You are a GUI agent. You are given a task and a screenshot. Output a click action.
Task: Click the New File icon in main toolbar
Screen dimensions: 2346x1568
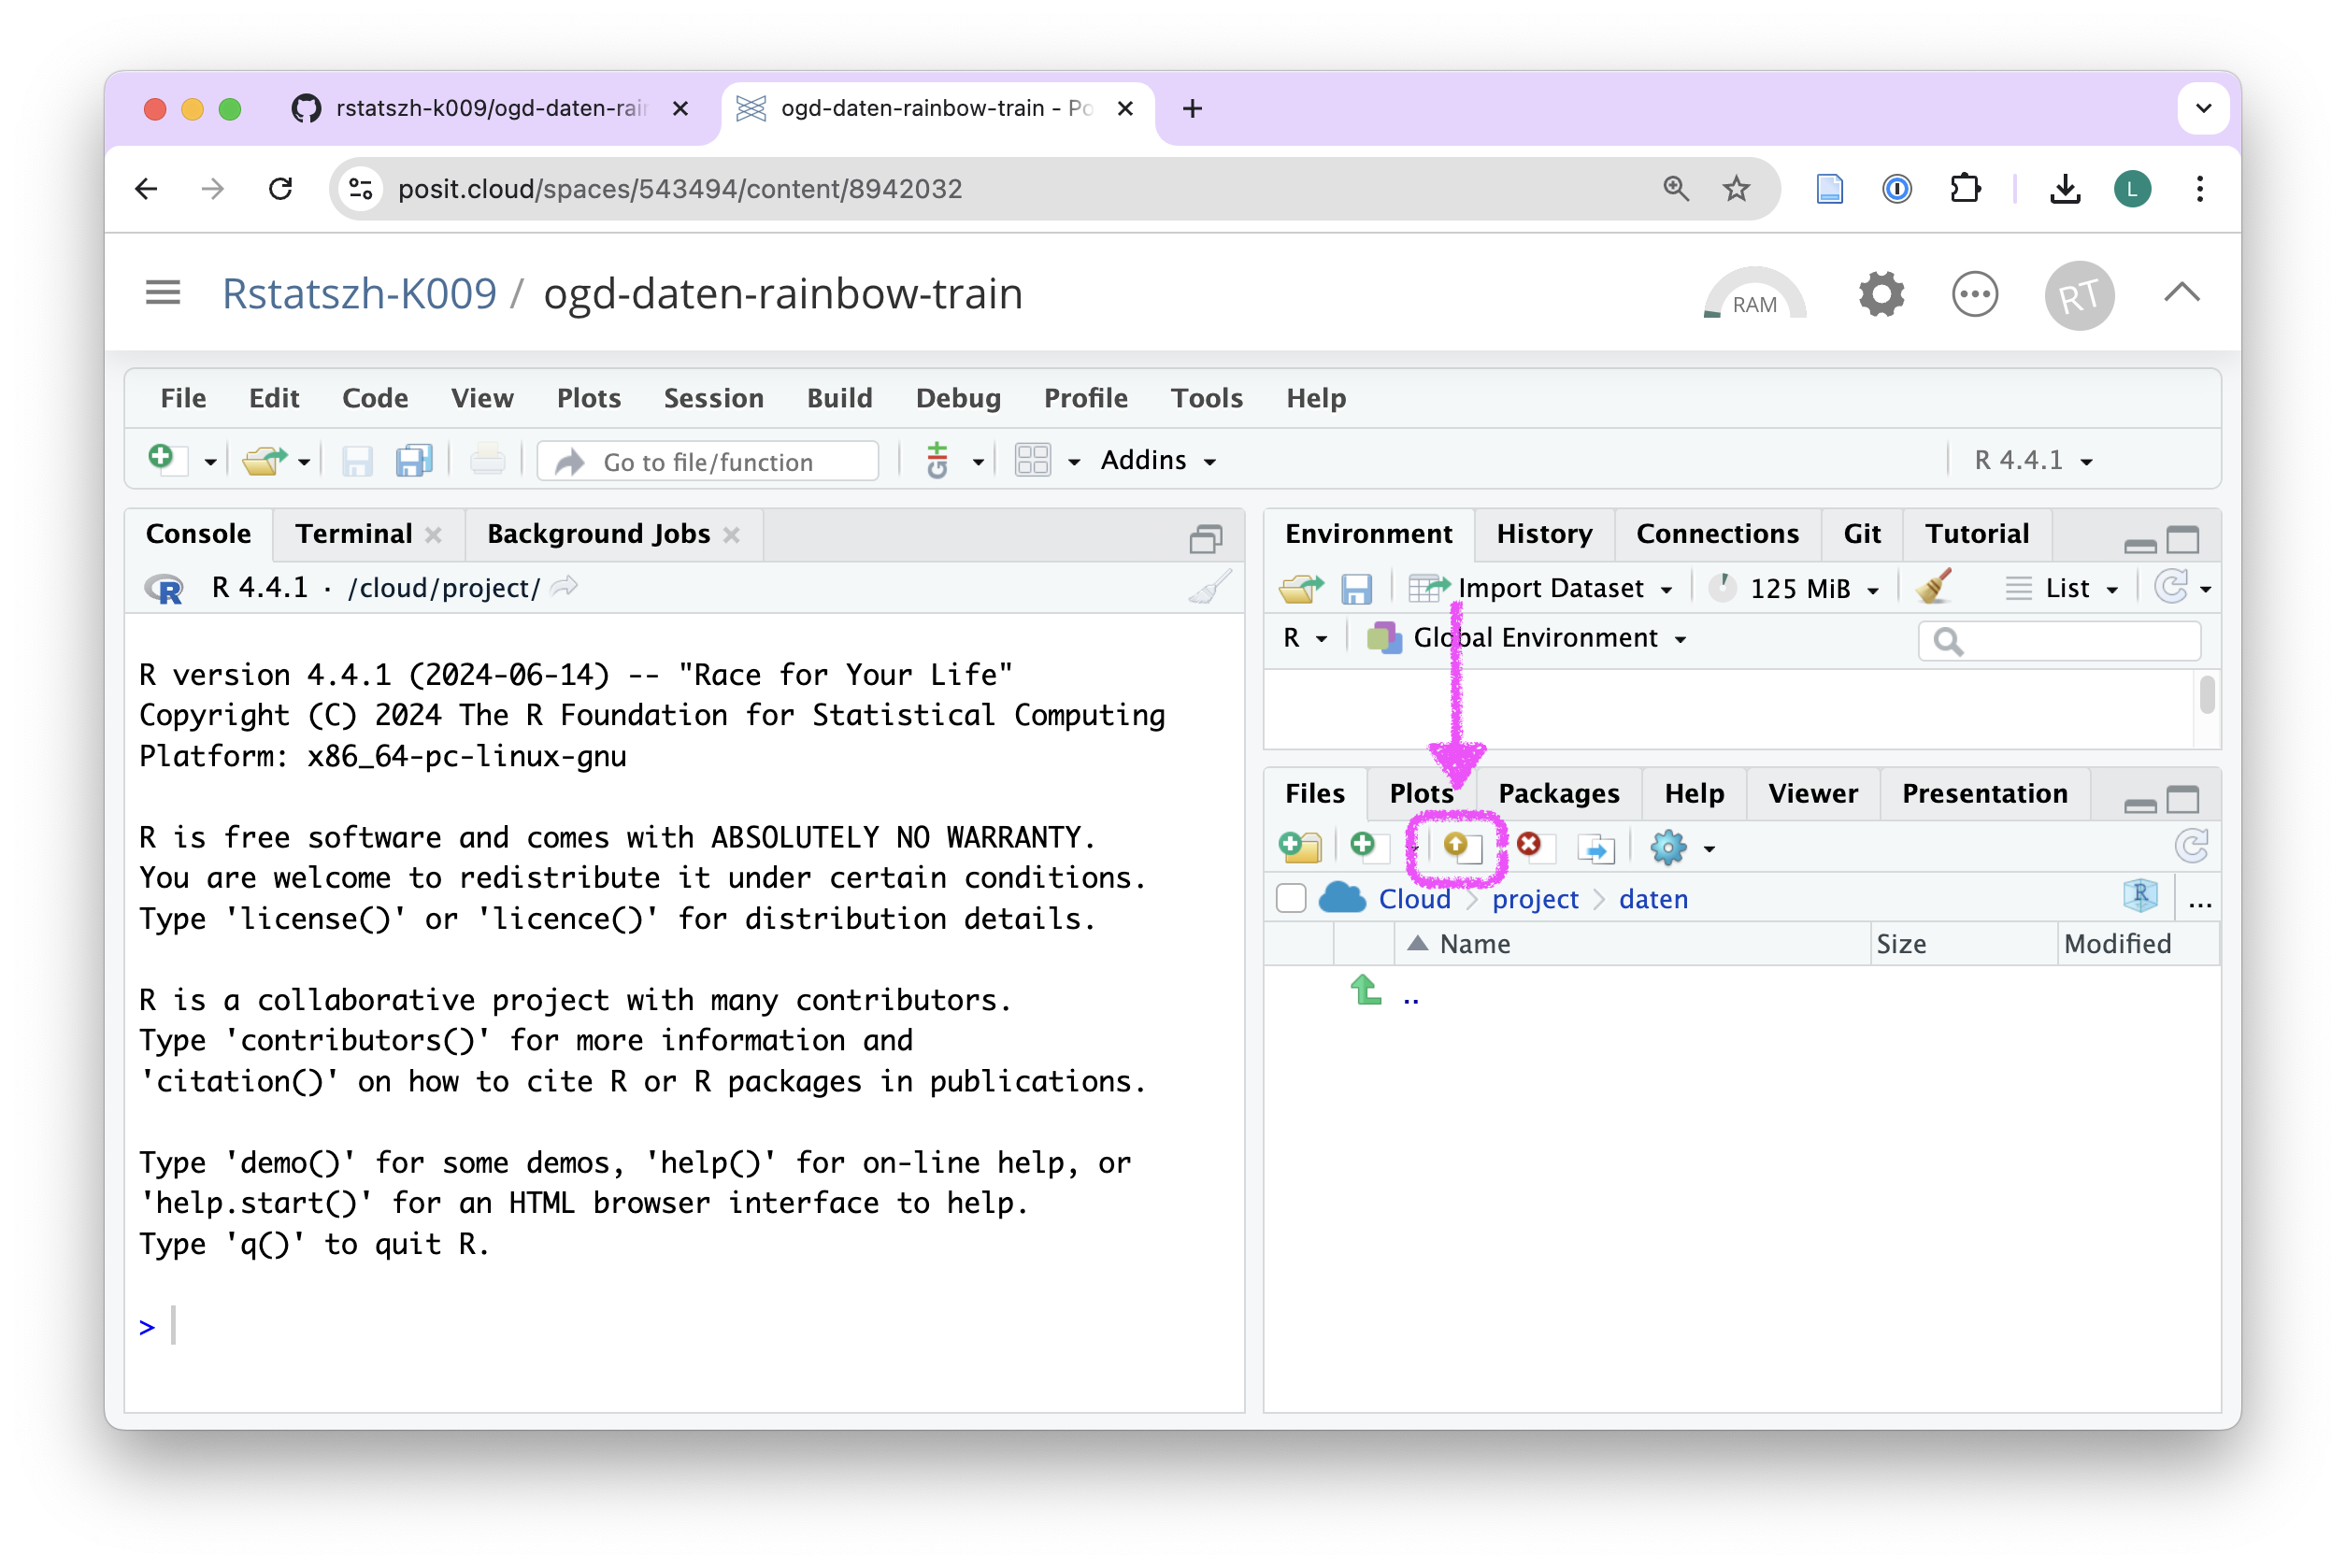[166, 460]
